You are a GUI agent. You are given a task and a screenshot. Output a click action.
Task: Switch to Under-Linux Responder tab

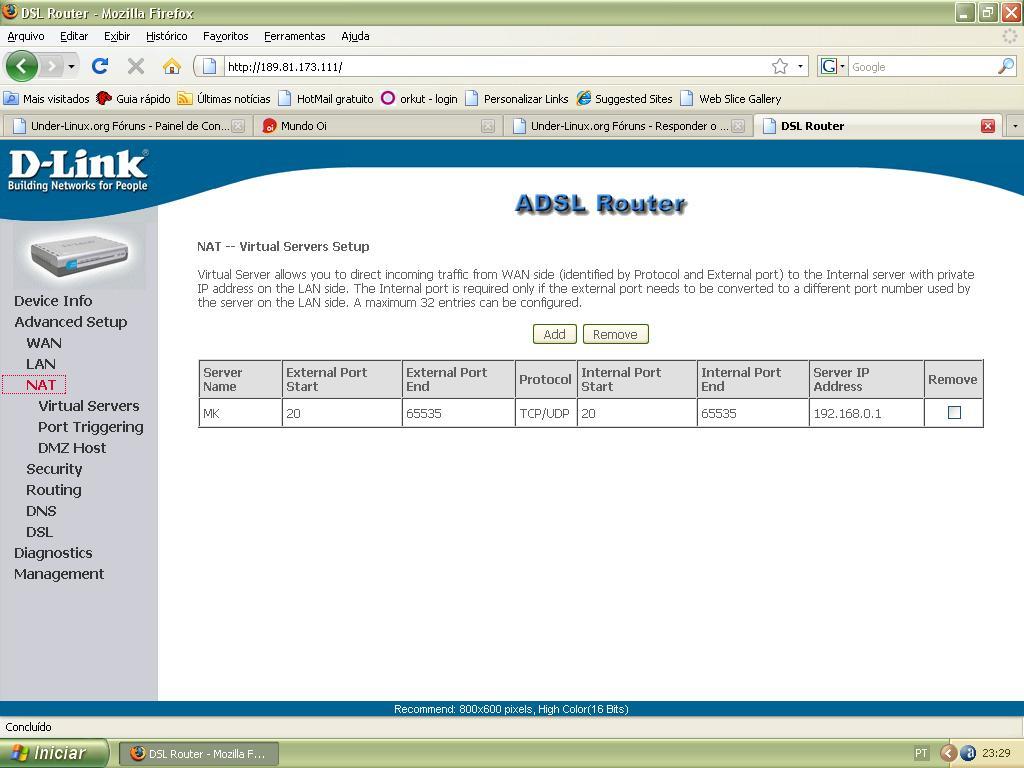[627, 126]
